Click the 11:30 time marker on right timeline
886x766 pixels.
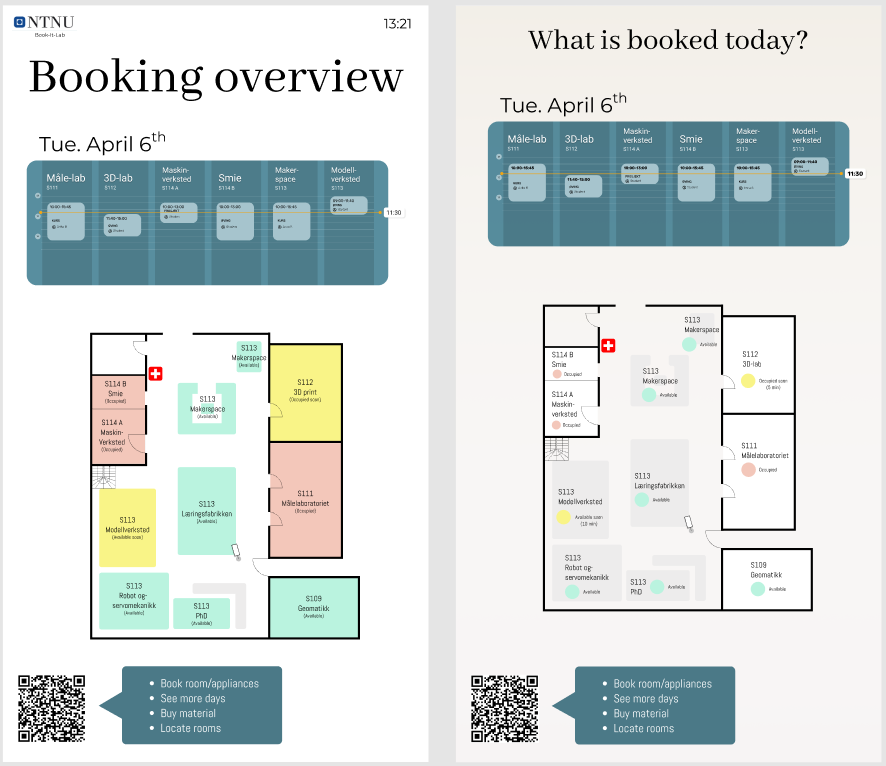point(855,174)
